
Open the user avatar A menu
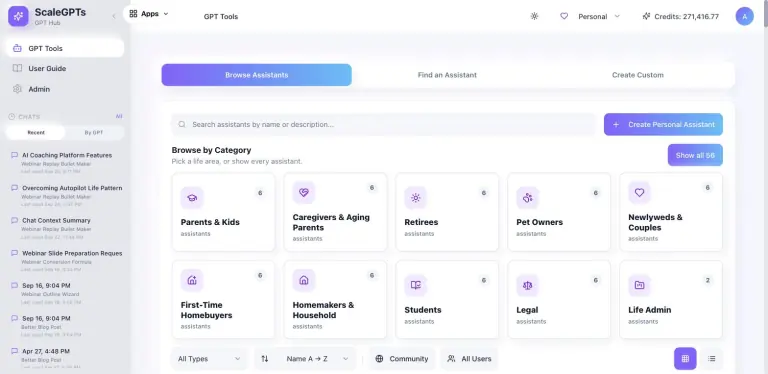(x=744, y=16)
